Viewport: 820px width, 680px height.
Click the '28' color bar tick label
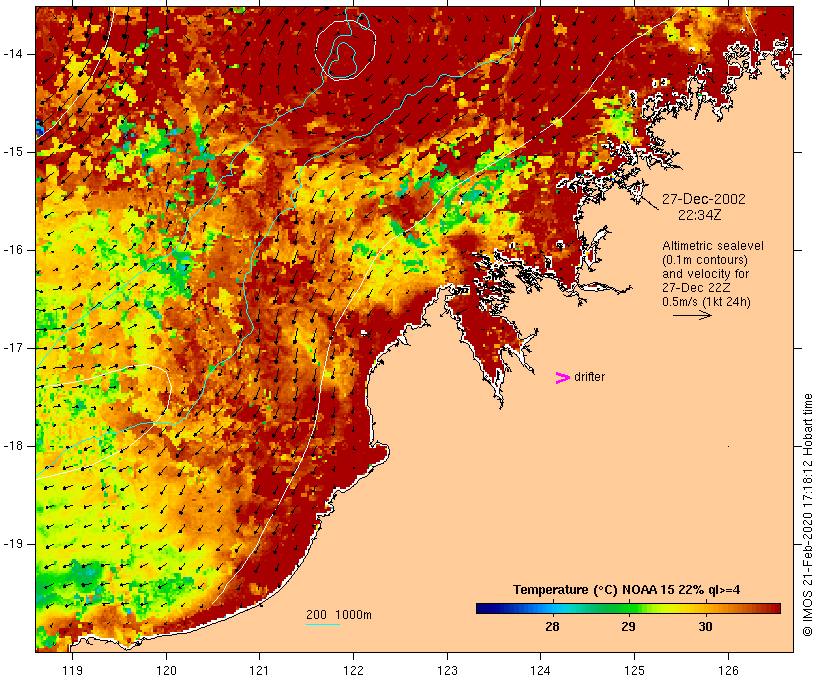[552, 626]
